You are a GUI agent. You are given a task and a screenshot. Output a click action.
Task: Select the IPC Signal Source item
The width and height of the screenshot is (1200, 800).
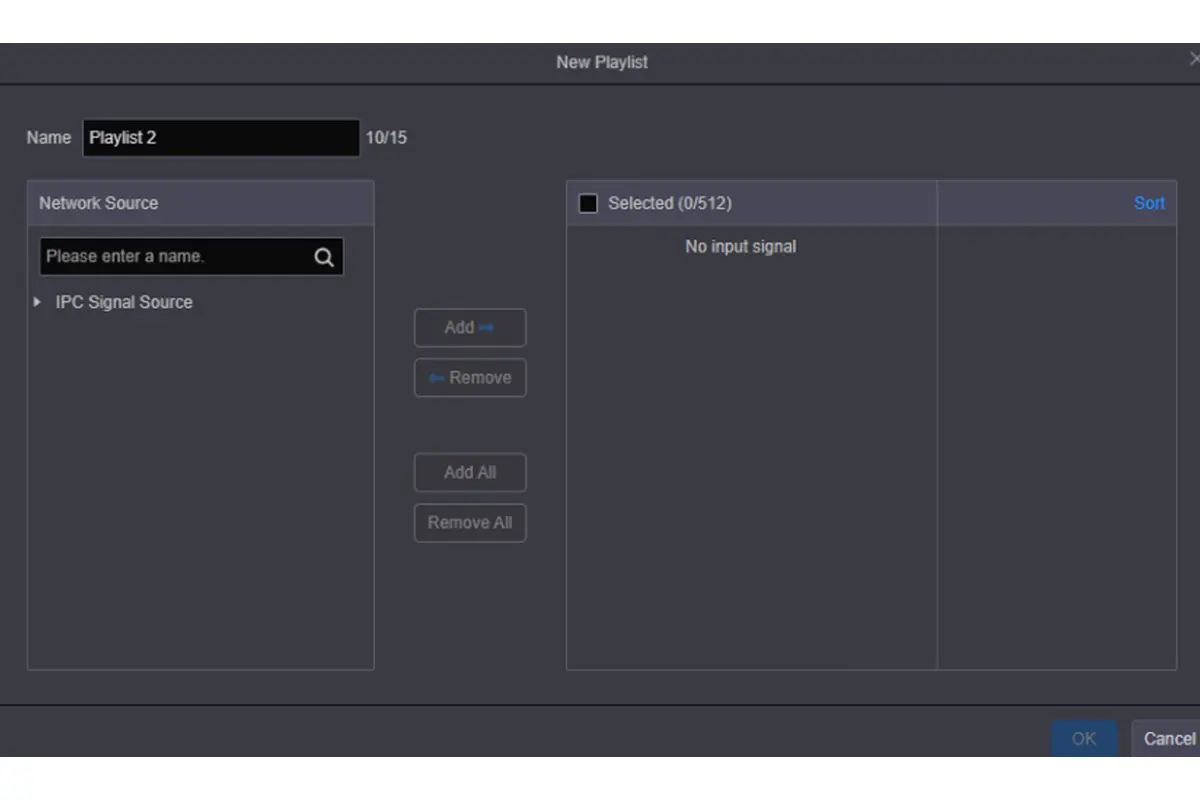(124, 302)
